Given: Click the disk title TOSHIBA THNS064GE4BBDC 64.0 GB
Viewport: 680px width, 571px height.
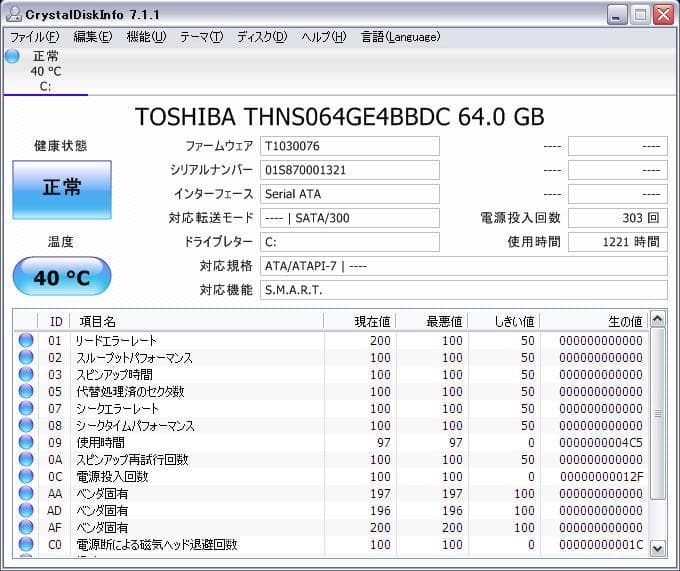Looking at the screenshot, I should (340, 117).
